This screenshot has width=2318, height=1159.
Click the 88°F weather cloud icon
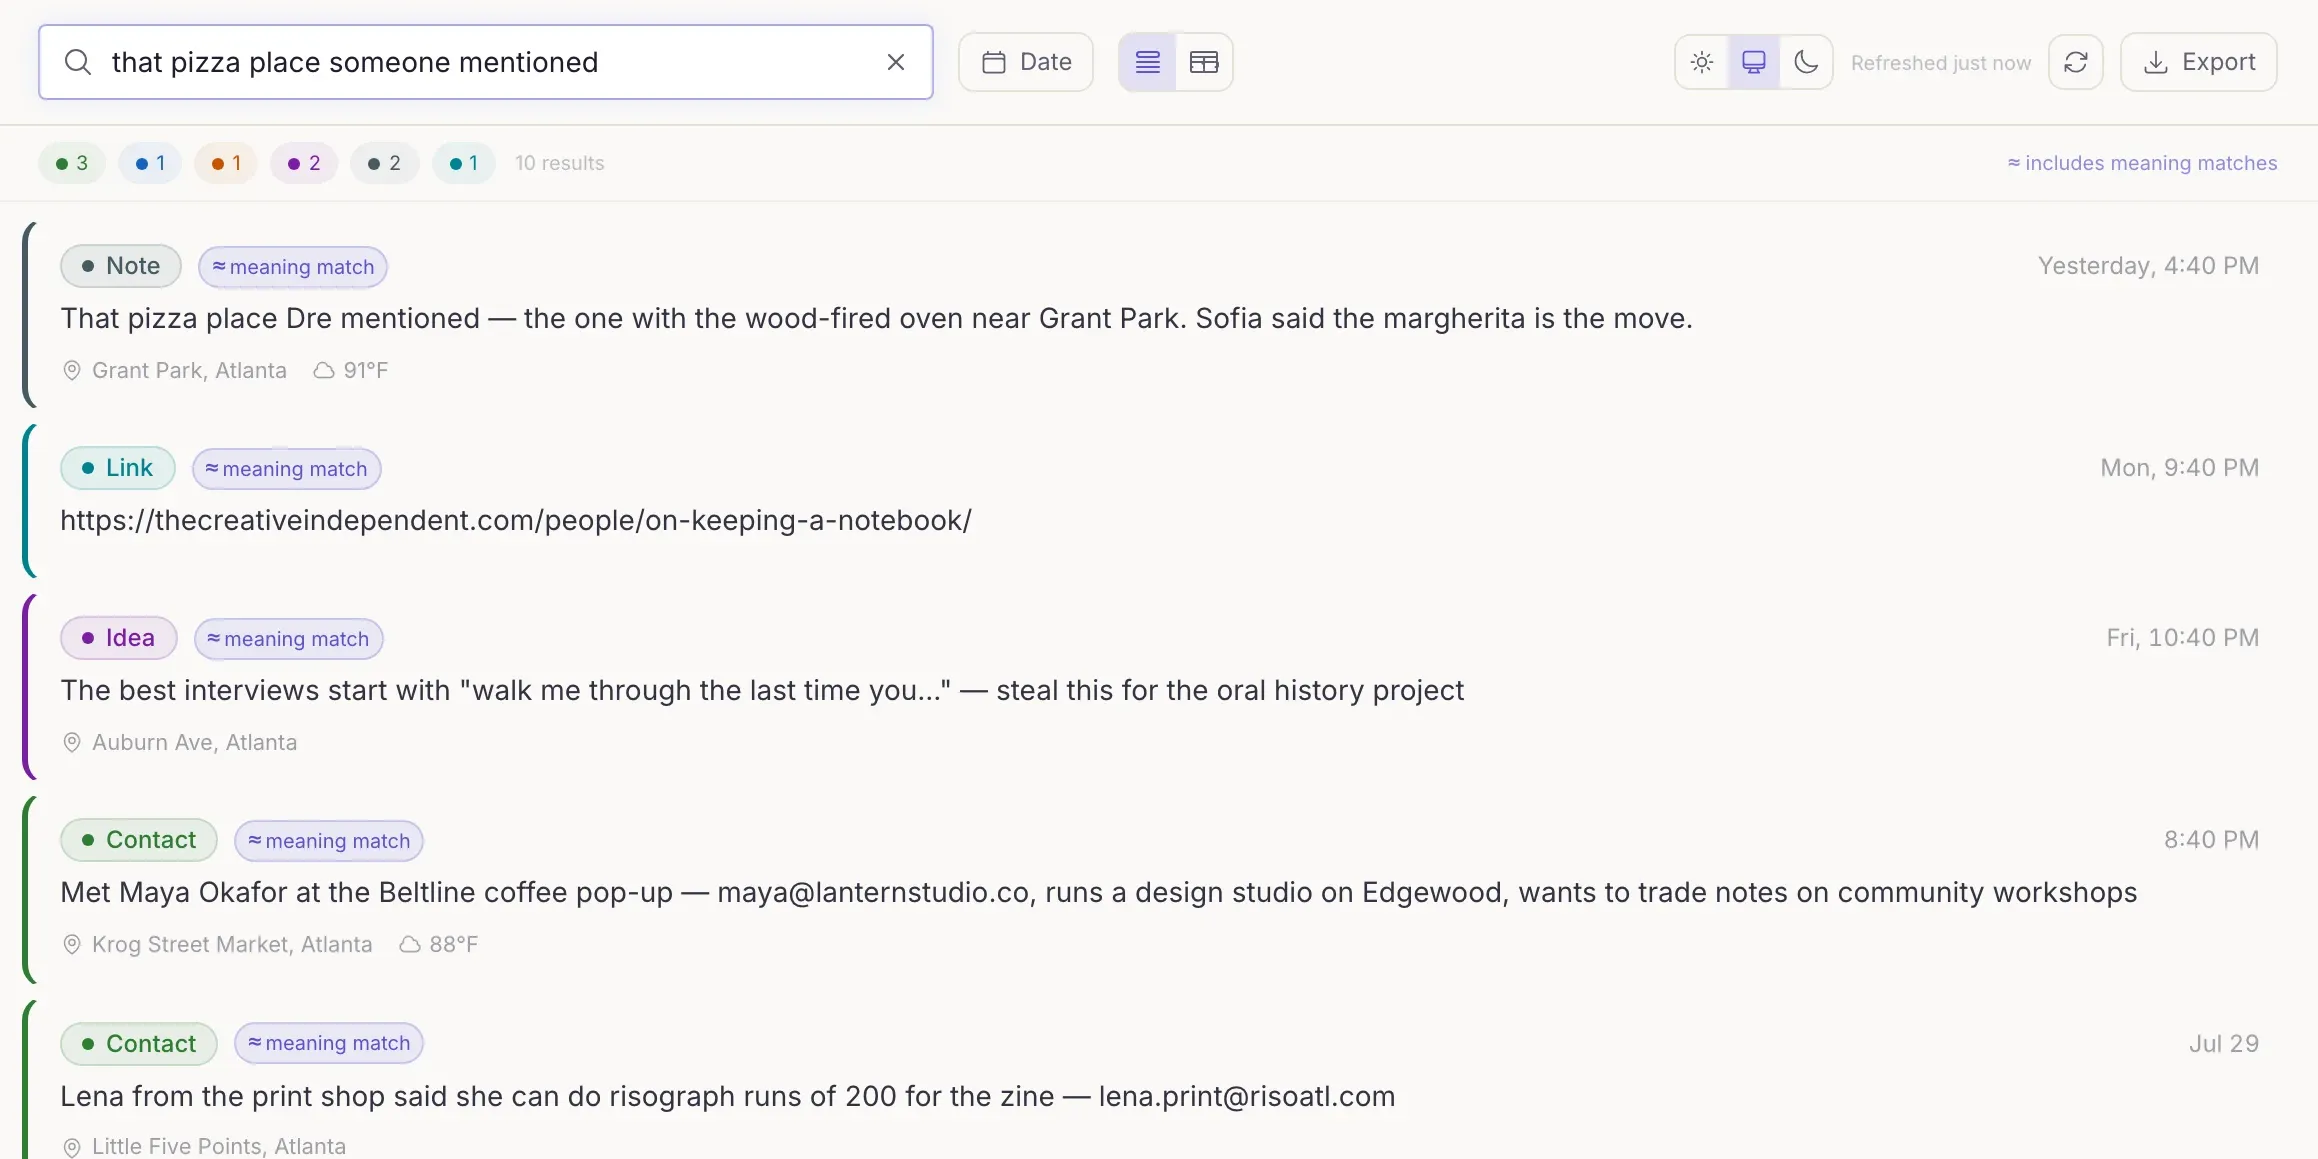click(410, 945)
